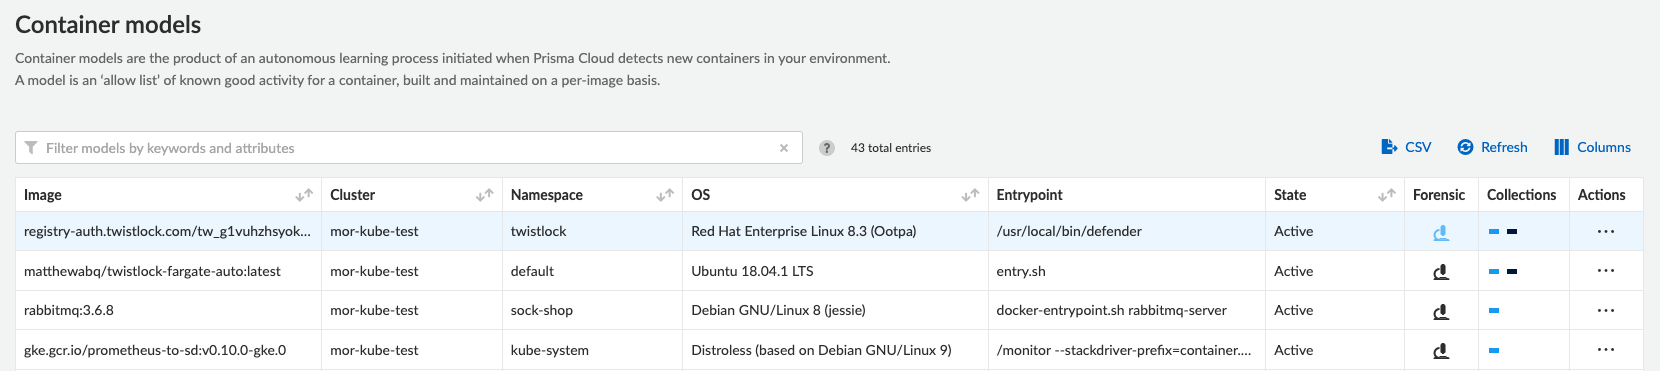Clear the filter with the X icon
This screenshot has width=1660, height=371.
pyautogui.click(x=784, y=148)
